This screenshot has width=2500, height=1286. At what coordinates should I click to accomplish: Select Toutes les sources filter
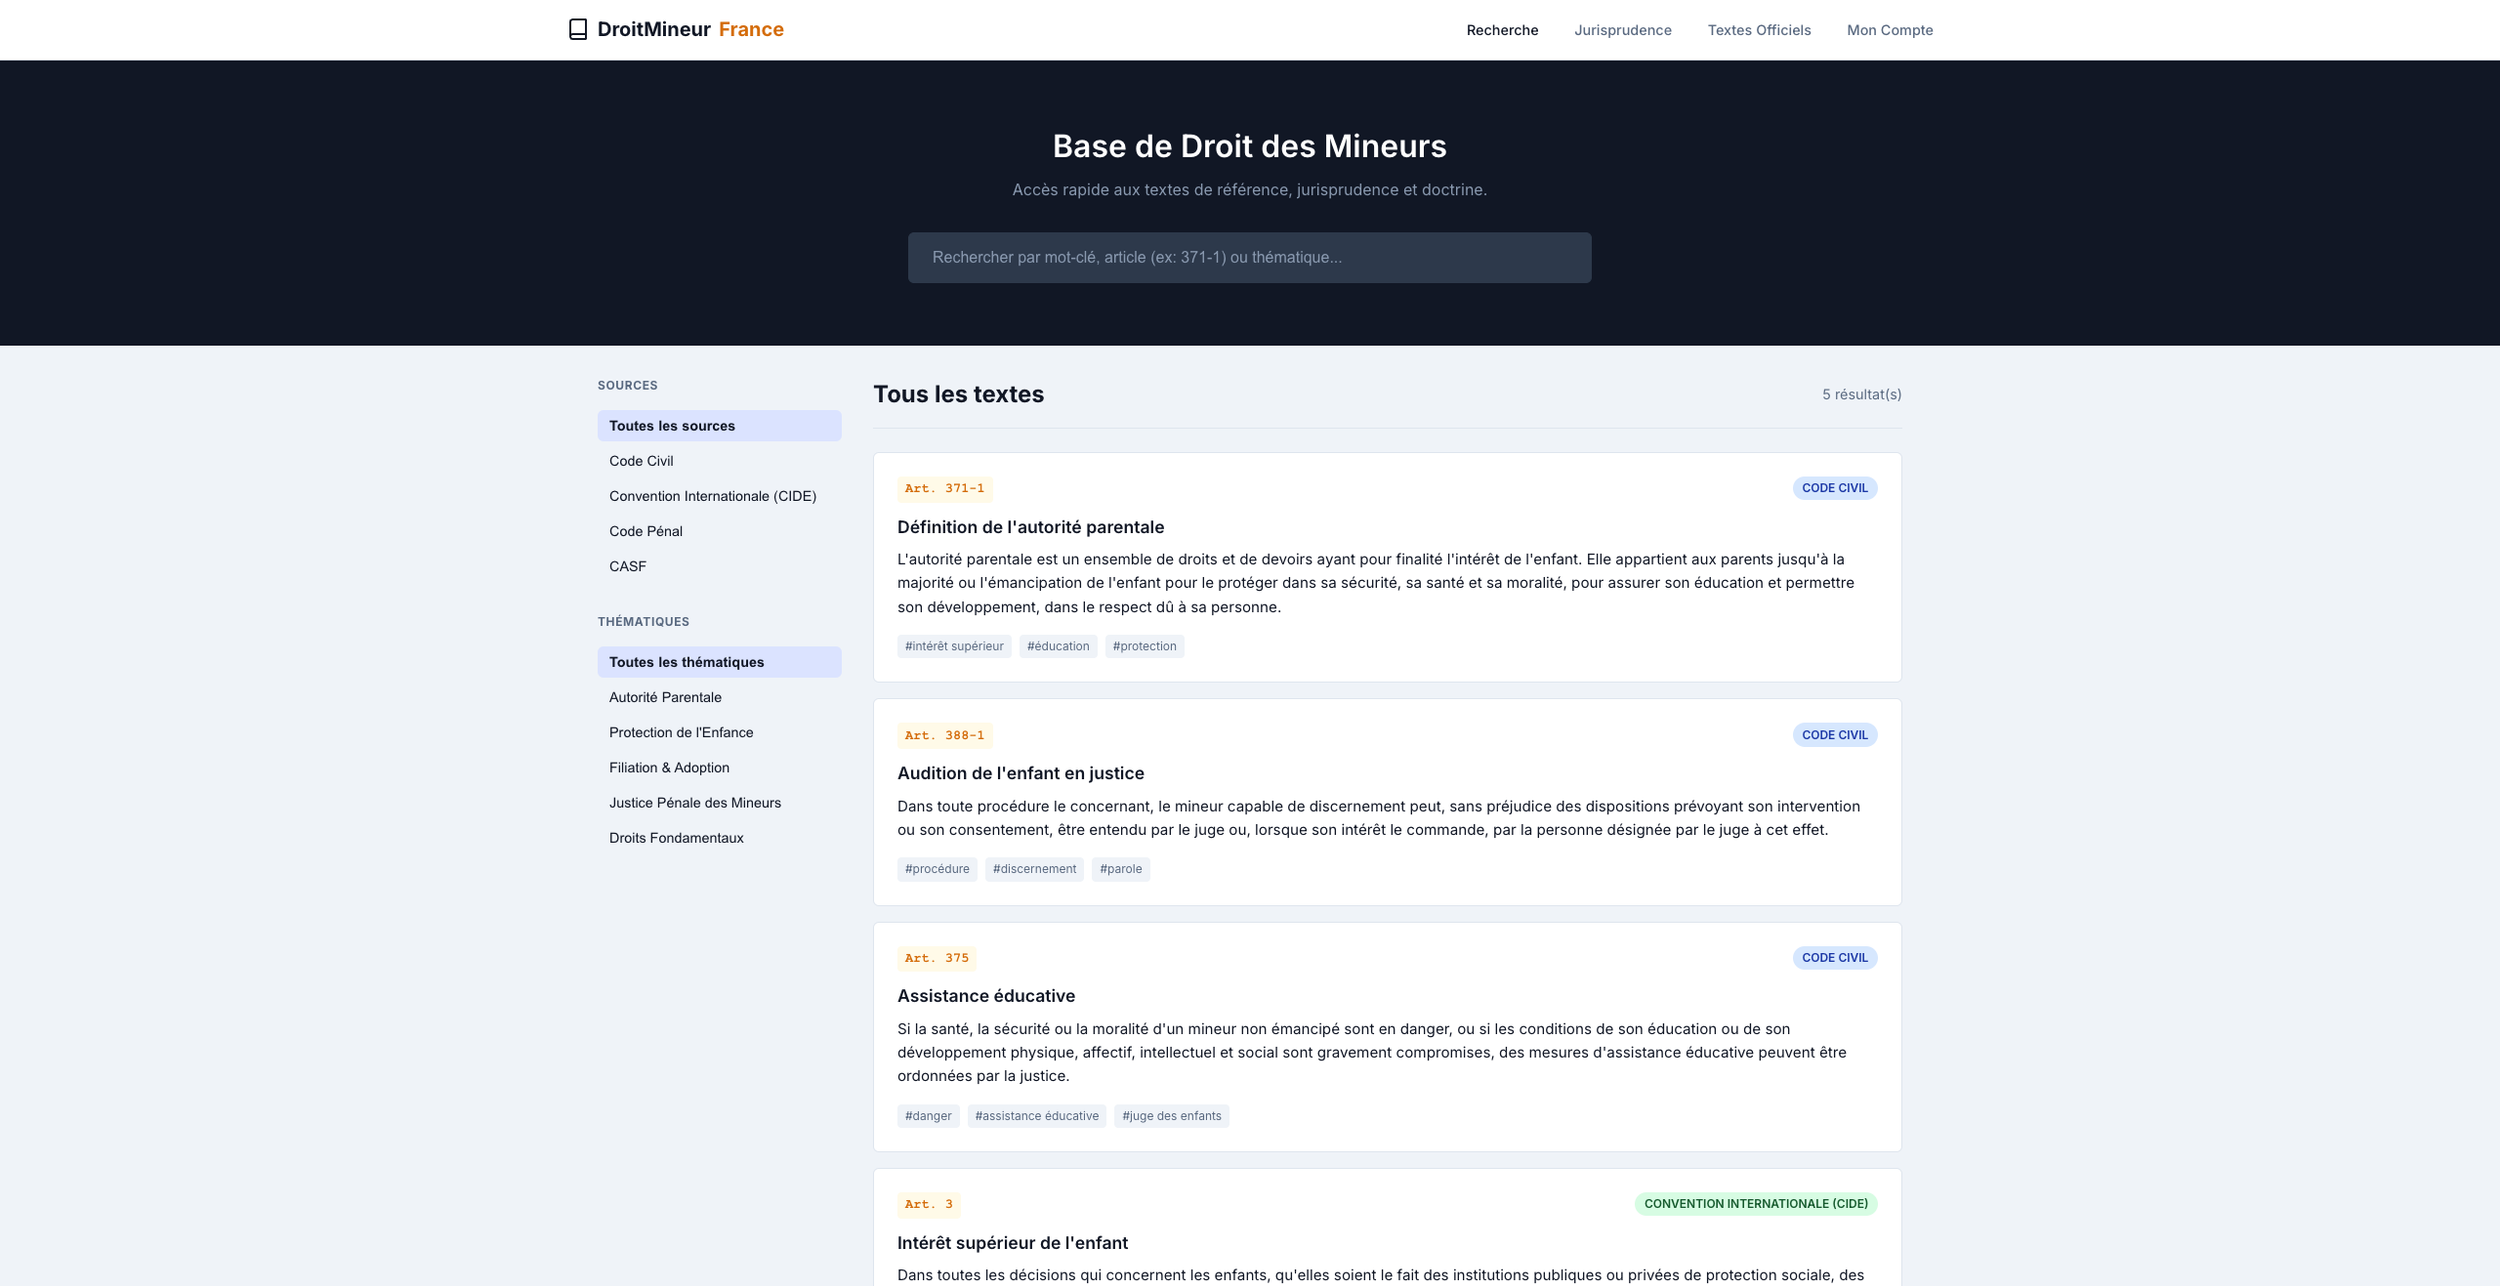(x=672, y=426)
